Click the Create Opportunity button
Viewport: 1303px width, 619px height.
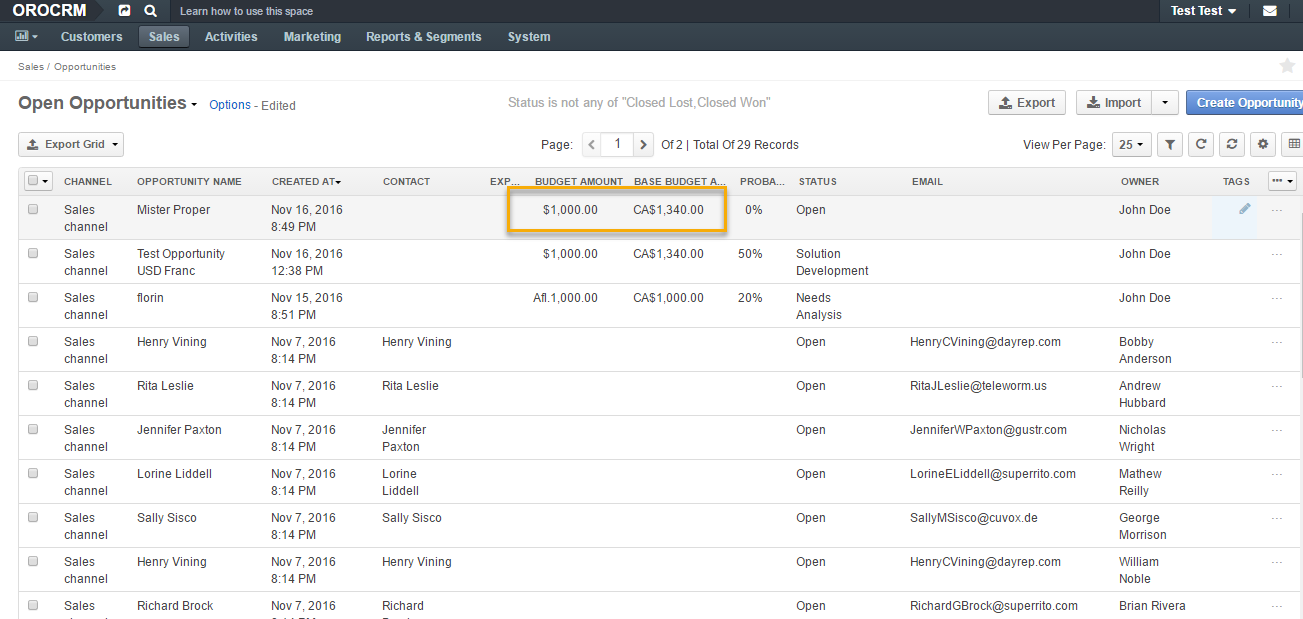click(x=1245, y=103)
